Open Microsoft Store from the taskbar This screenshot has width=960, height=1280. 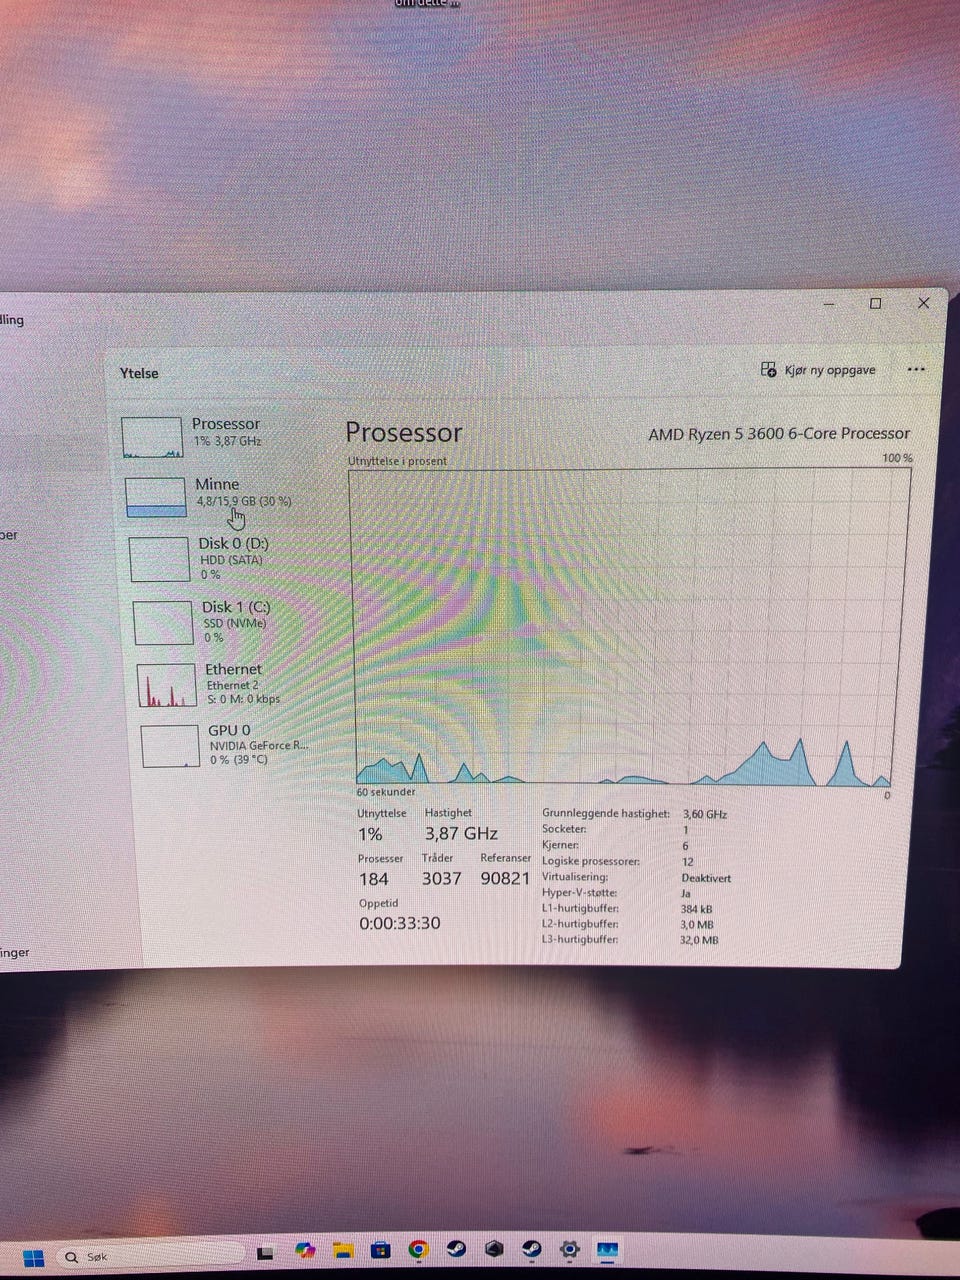[x=380, y=1250]
